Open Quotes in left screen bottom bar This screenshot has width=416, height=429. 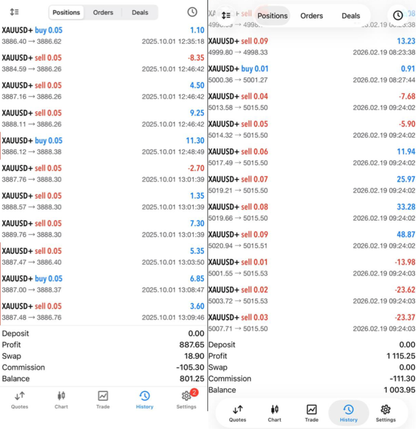(x=20, y=400)
